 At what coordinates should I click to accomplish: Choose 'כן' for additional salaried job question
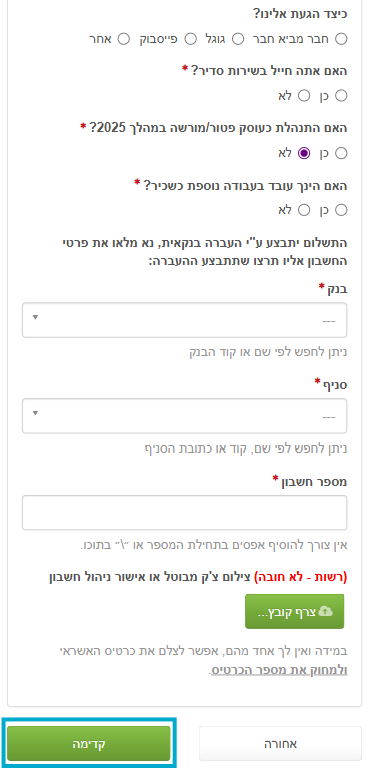341,211
